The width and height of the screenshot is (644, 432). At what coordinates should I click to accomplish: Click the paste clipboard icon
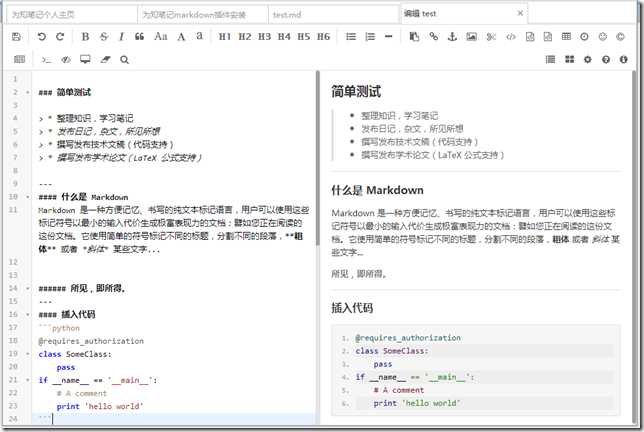[x=414, y=37]
